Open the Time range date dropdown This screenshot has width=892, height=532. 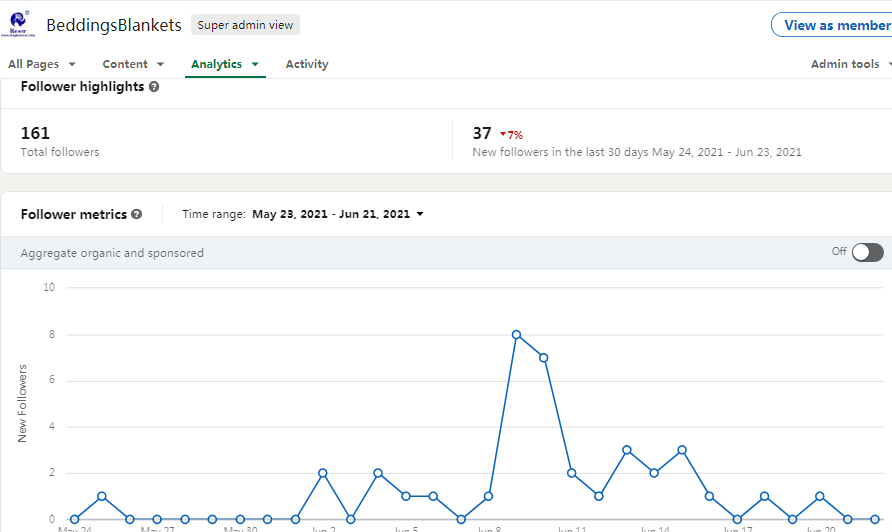click(x=338, y=214)
